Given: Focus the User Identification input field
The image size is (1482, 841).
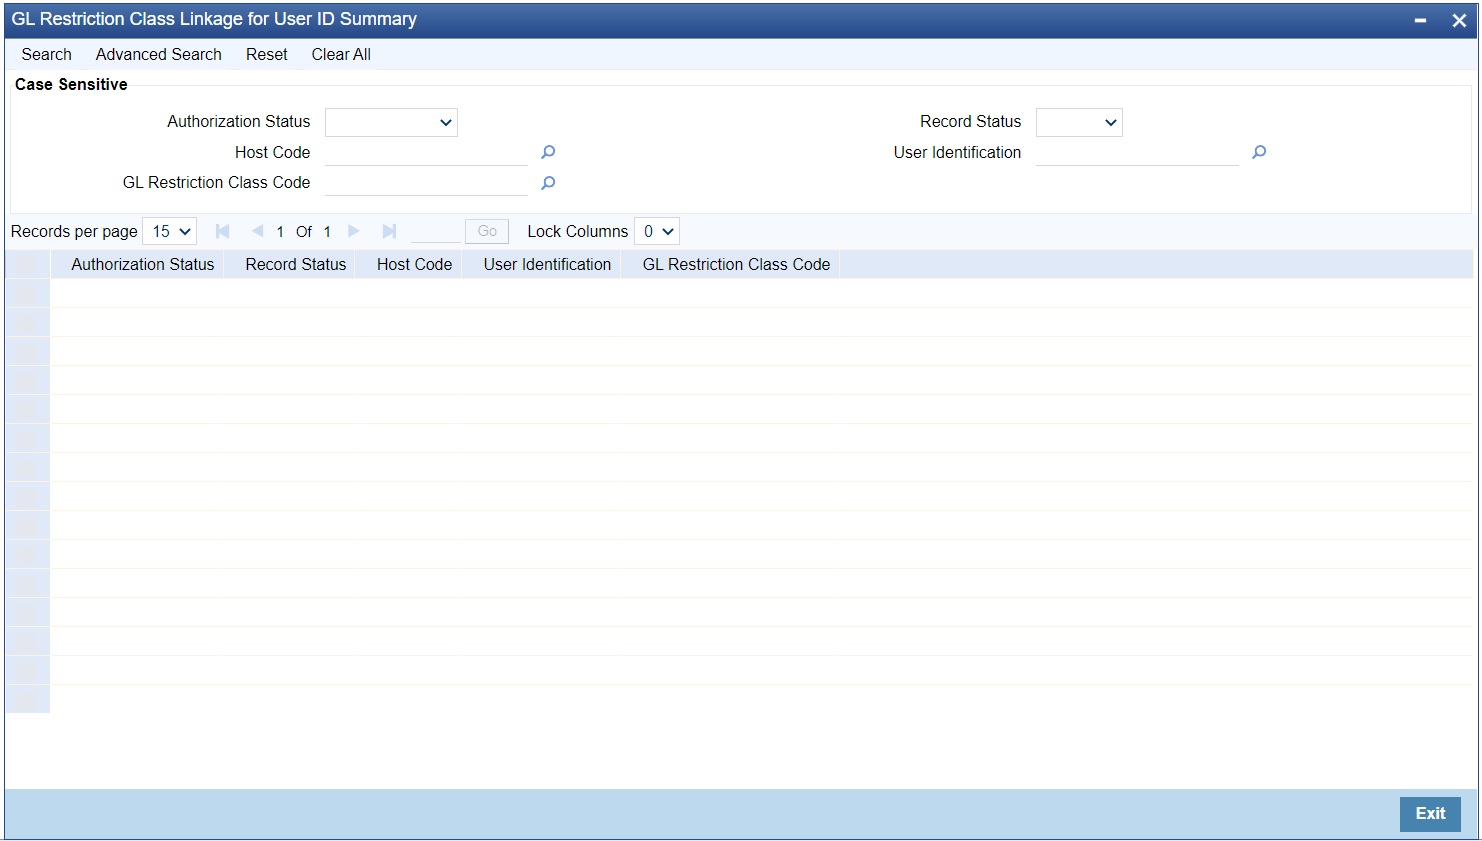Looking at the screenshot, I should (x=1137, y=152).
